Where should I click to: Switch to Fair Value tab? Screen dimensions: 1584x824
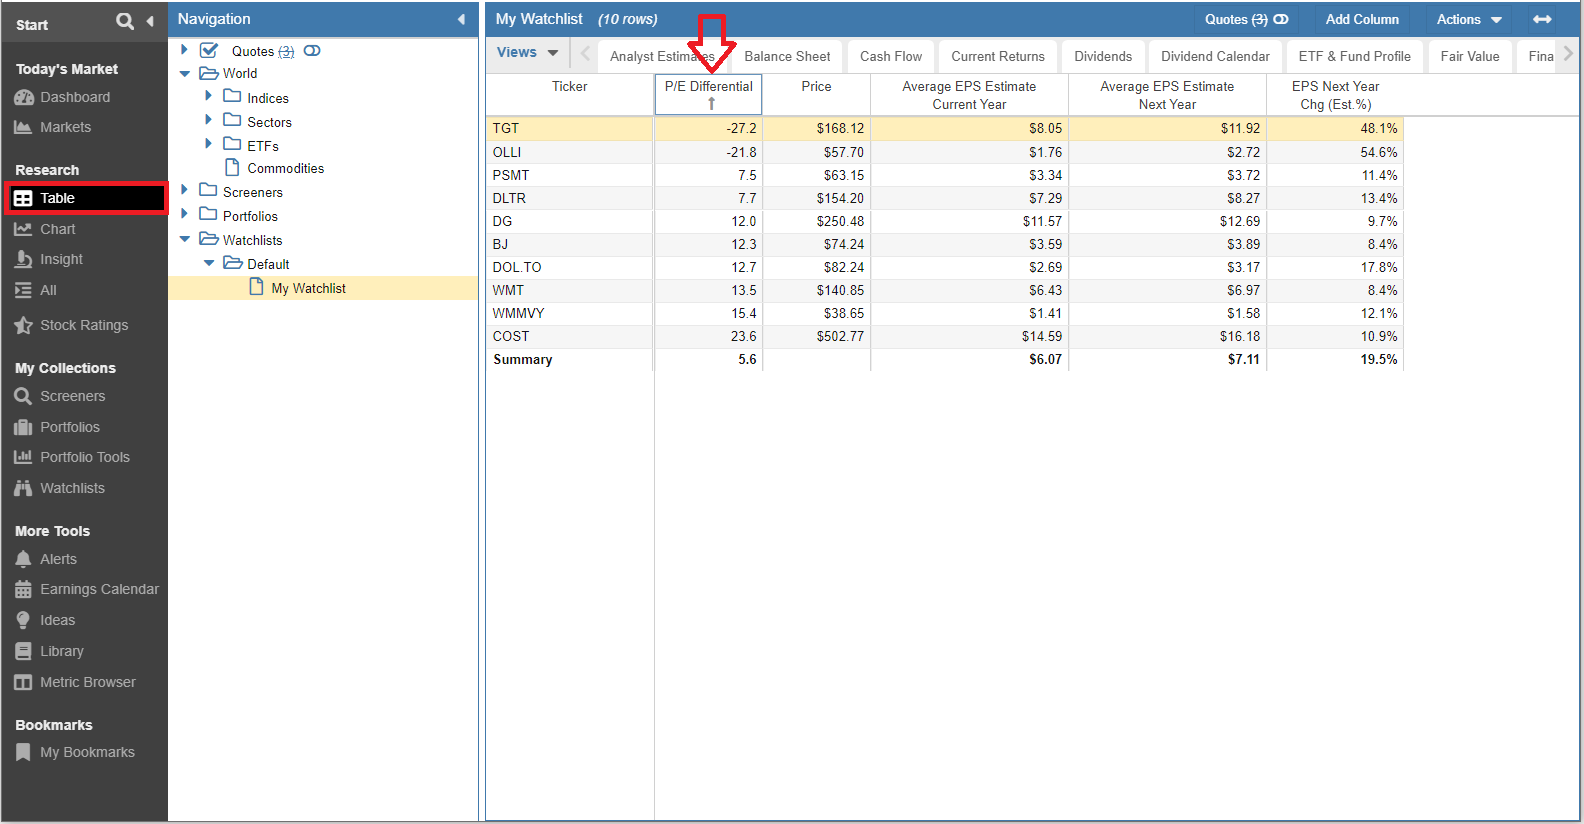(1469, 56)
